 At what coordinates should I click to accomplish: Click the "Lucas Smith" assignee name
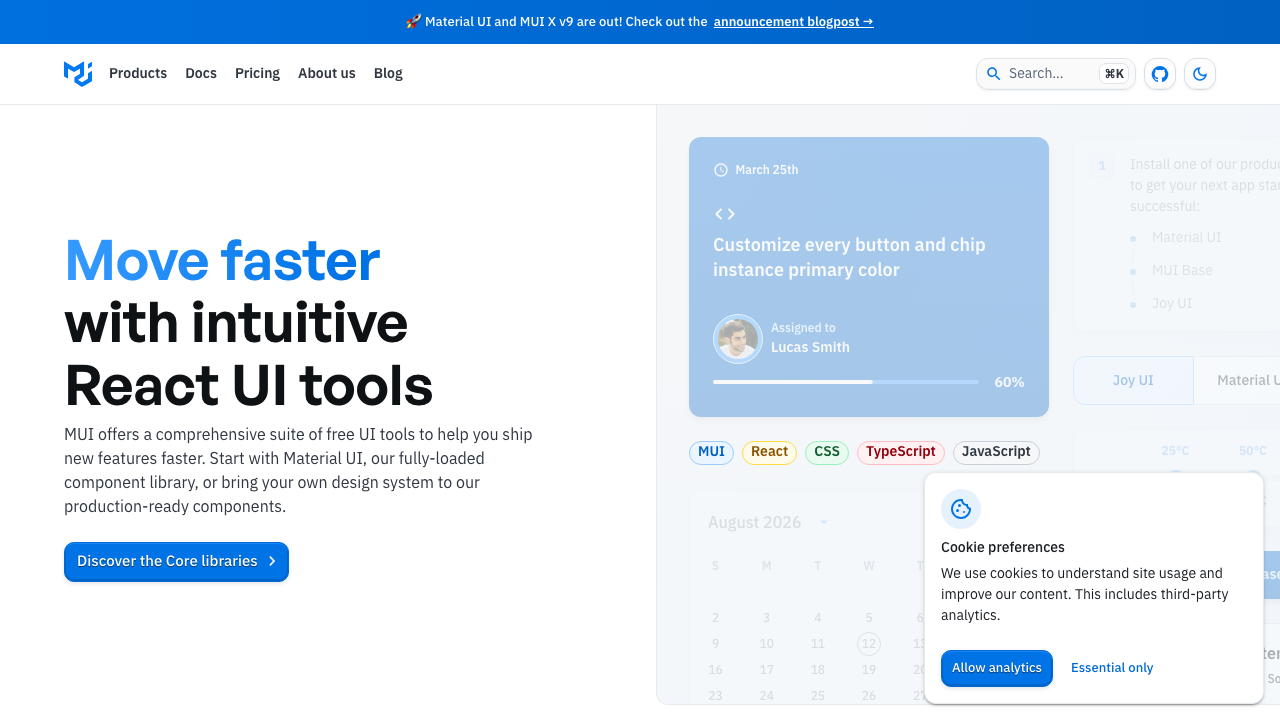[810, 348]
